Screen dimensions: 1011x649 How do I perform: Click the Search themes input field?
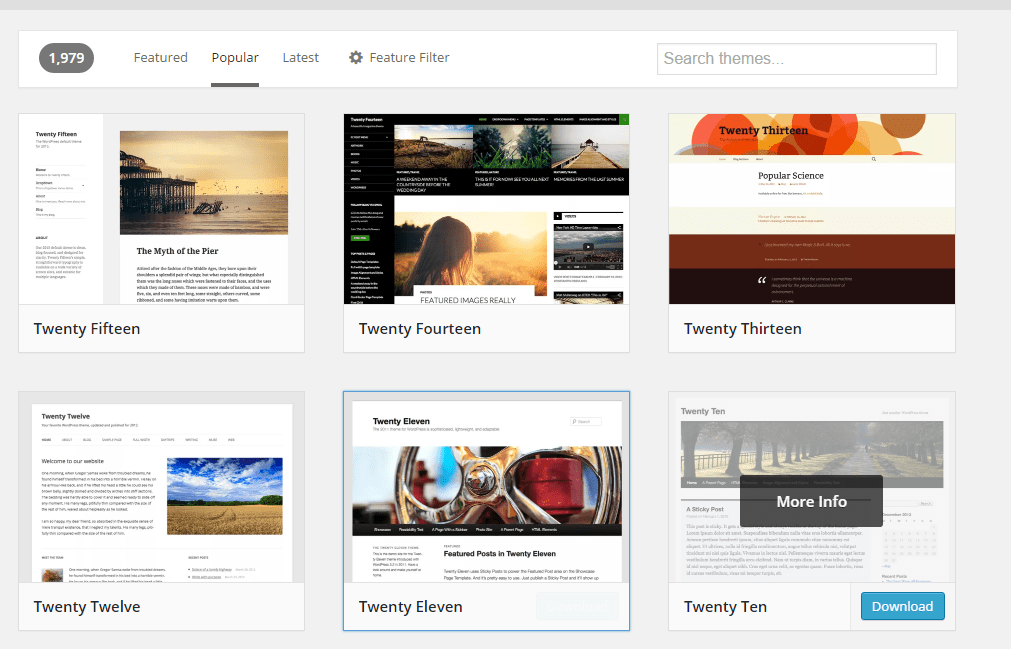[x=797, y=59]
